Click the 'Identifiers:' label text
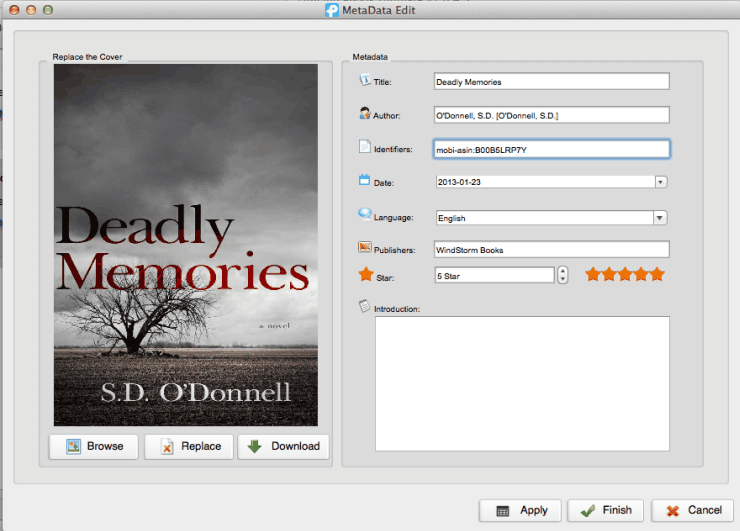 pyautogui.click(x=393, y=150)
